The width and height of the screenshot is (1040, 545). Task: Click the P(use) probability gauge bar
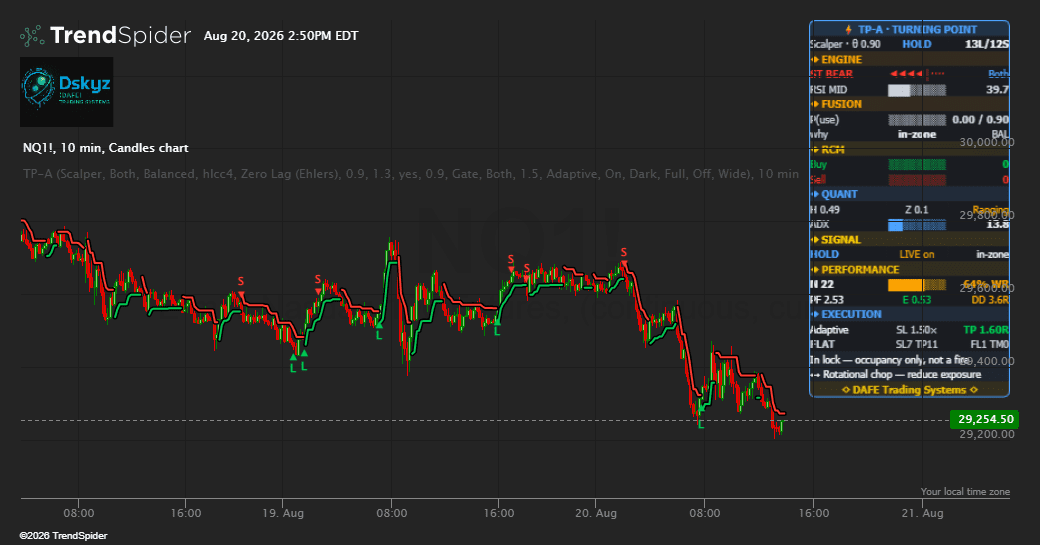pos(917,120)
